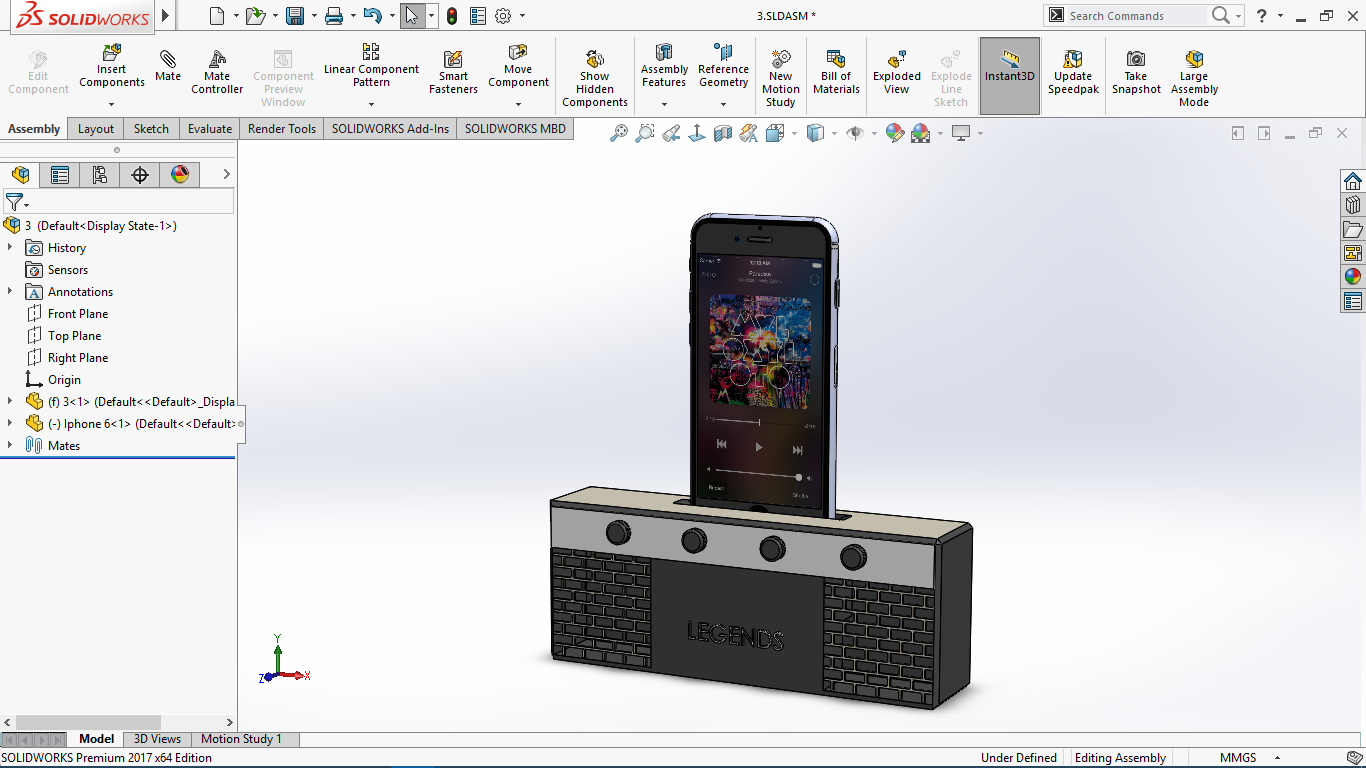
Task: Switch to the Layout tab
Action: coord(96,129)
